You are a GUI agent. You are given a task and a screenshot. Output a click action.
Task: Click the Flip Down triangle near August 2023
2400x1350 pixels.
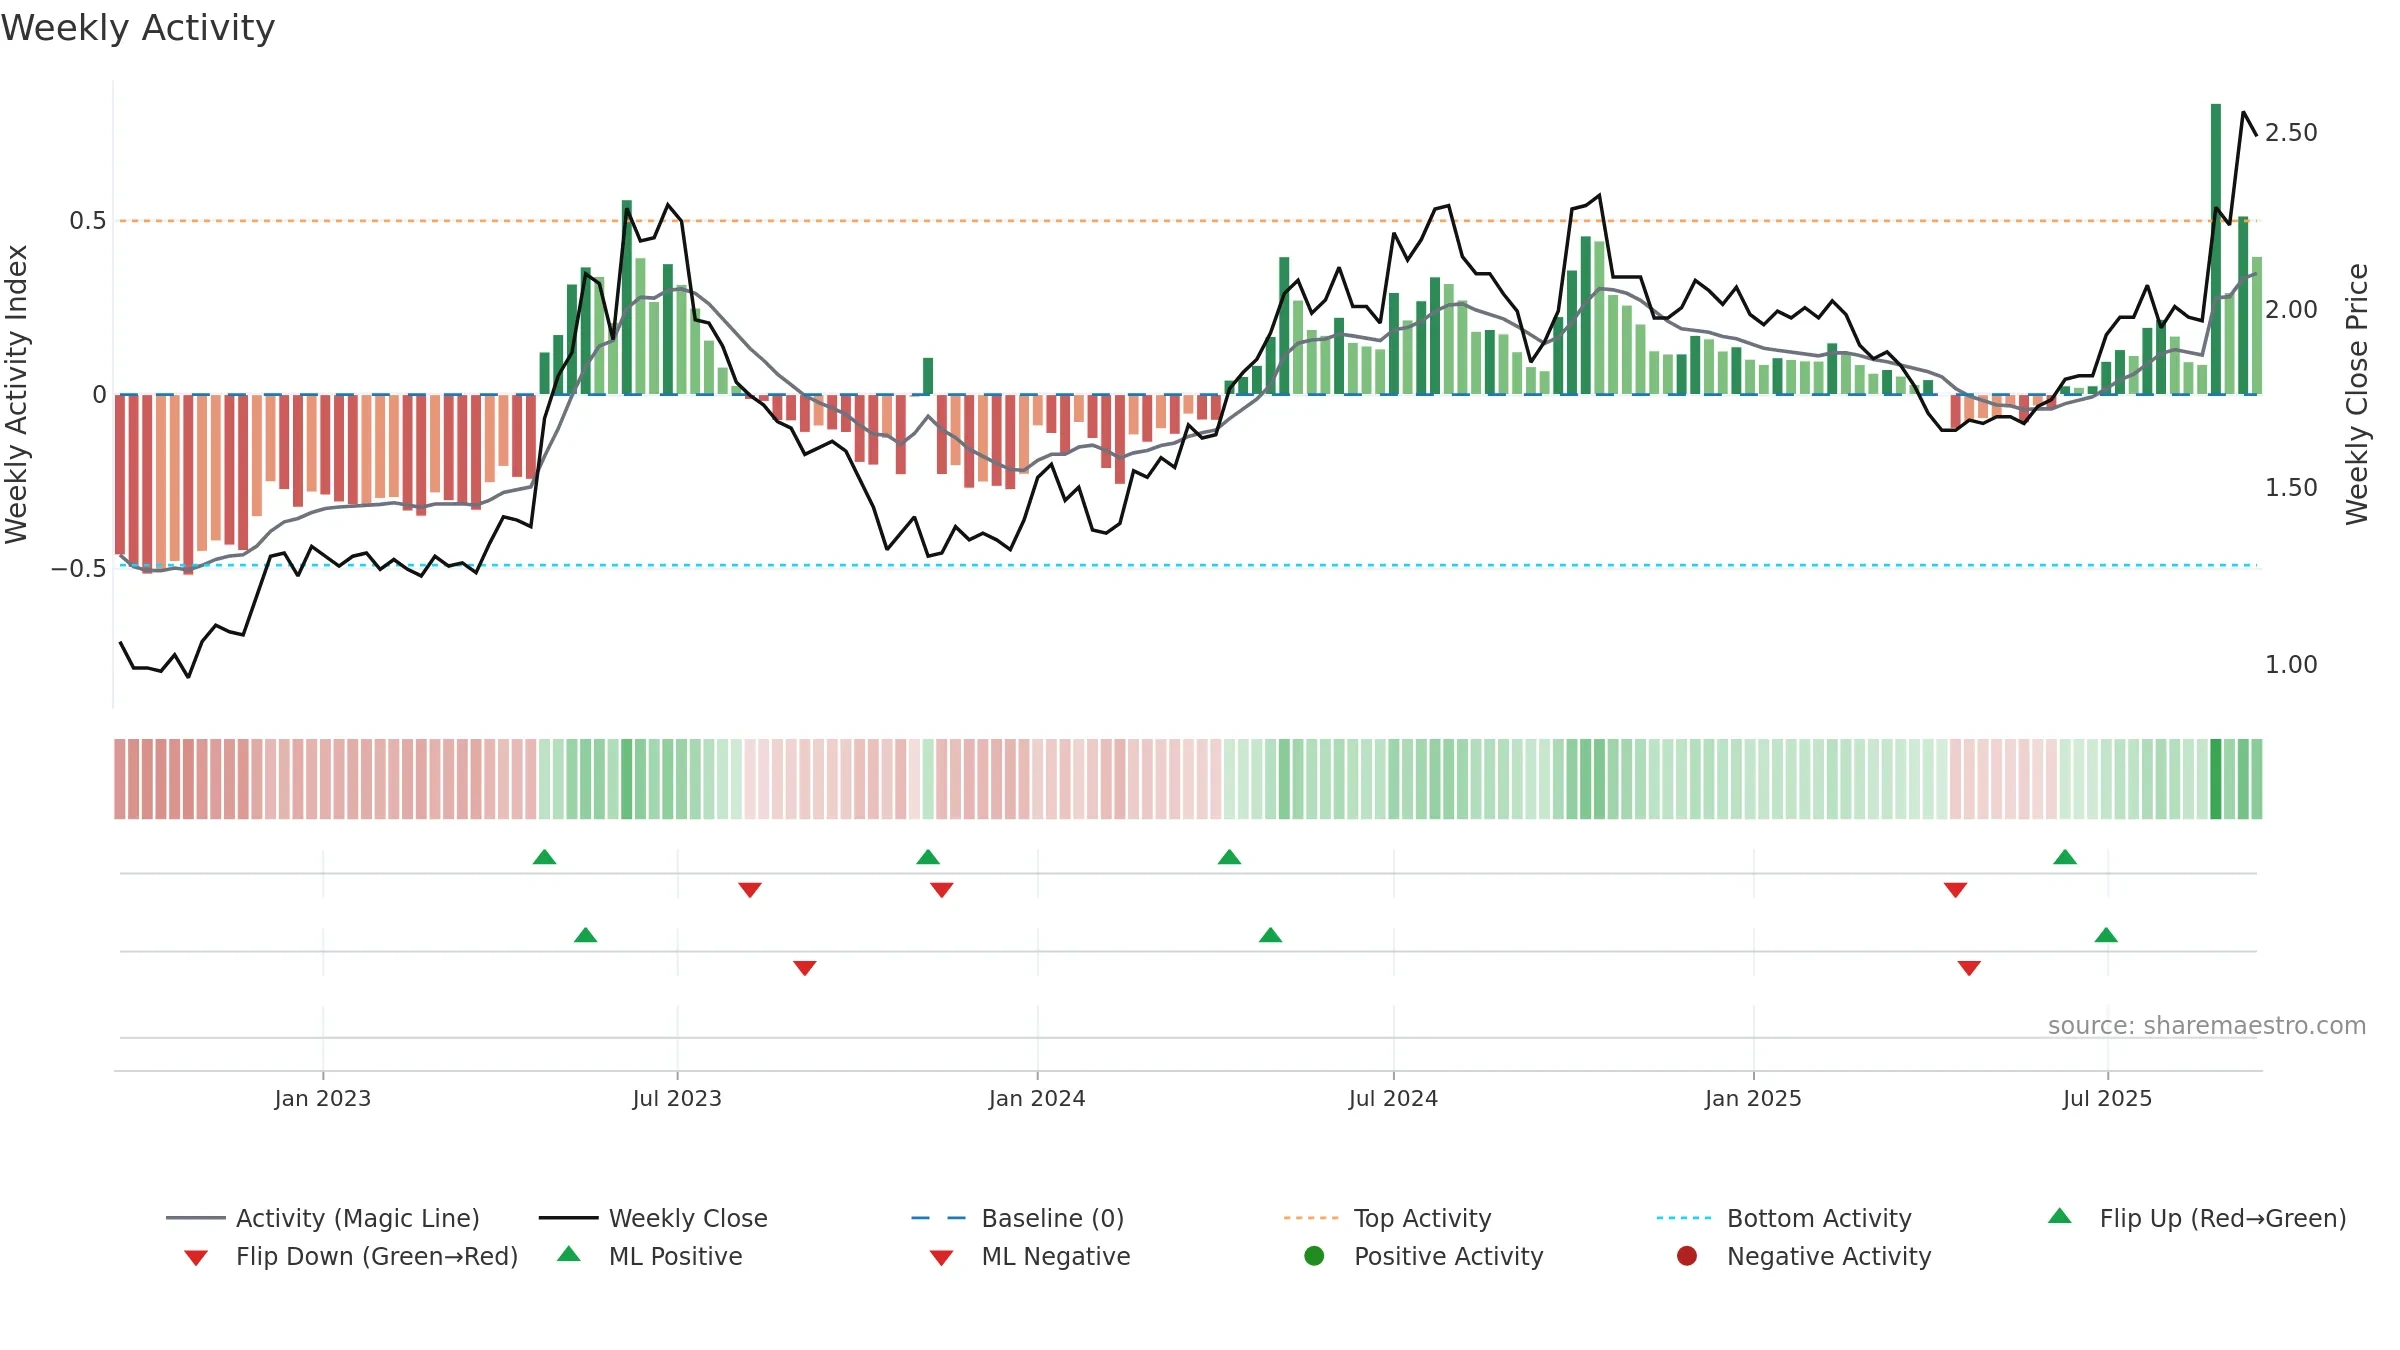pos(750,890)
